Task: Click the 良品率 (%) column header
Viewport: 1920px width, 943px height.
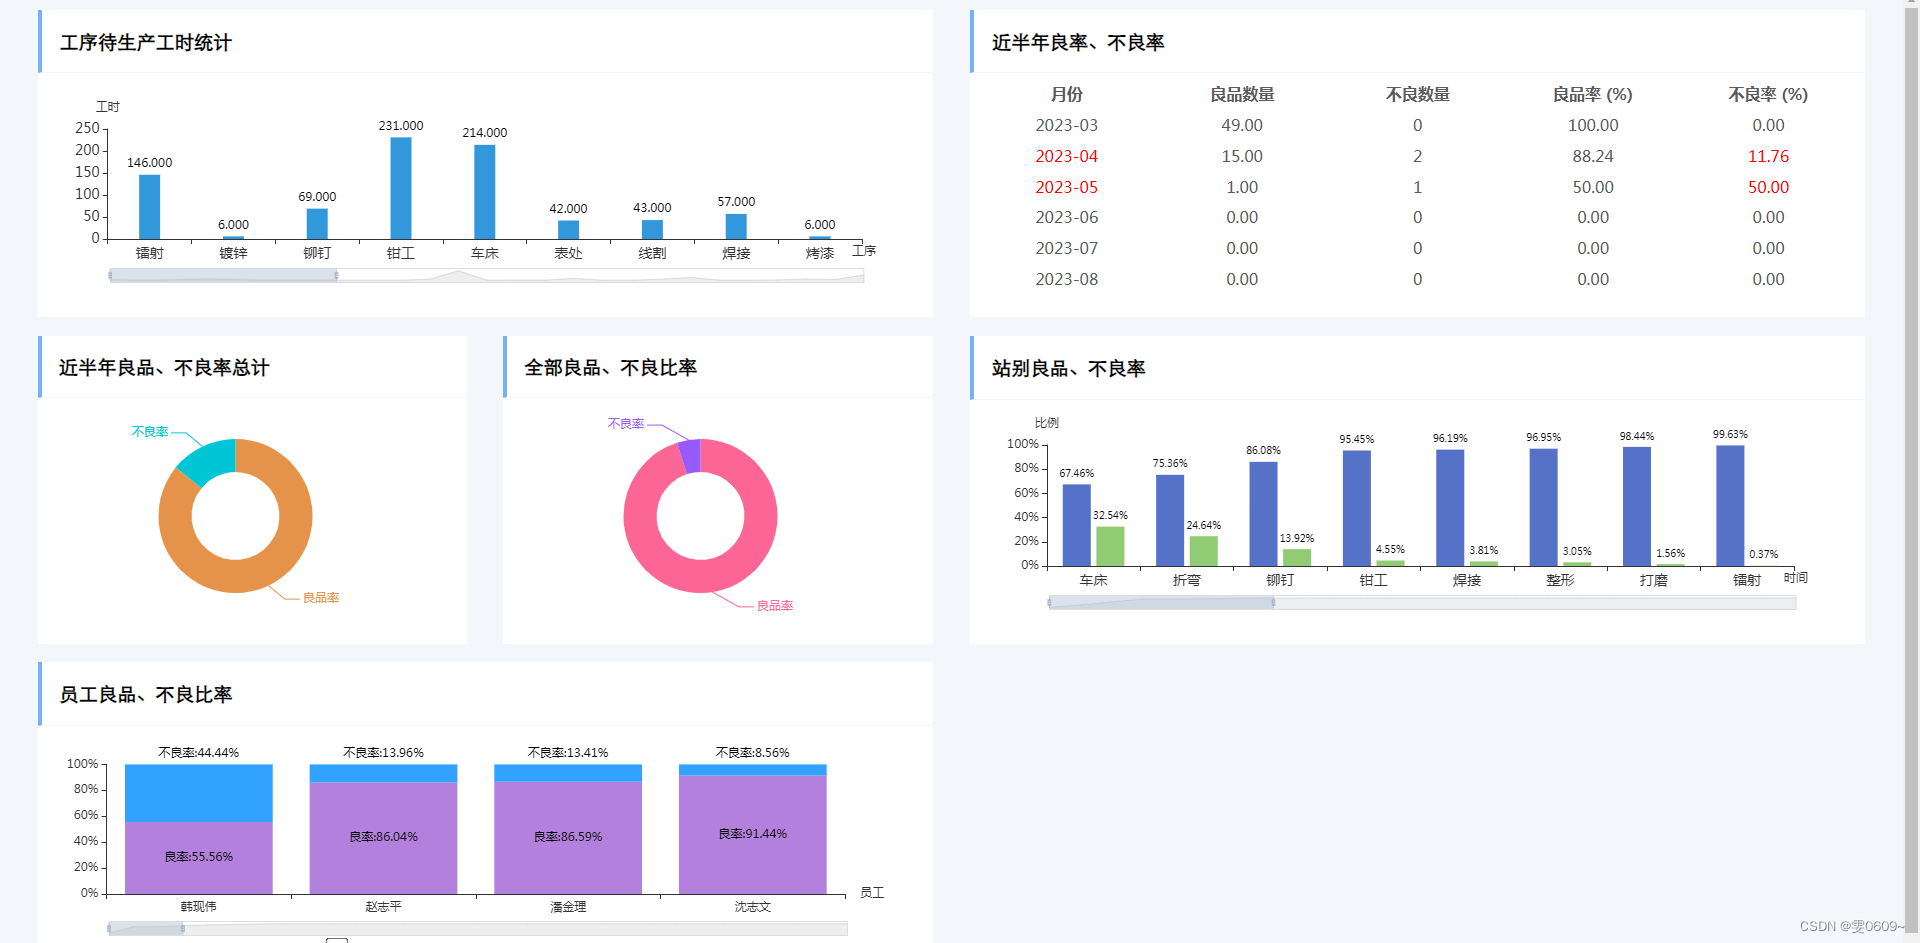Action: (x=1594, y=95)
